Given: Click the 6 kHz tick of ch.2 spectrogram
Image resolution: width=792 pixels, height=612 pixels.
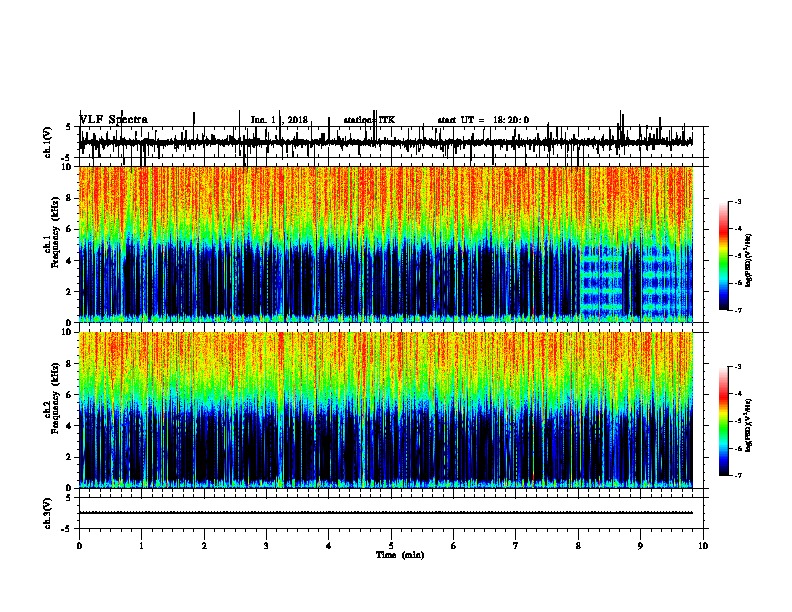Looking at the screenshot, I should [70, 395].
